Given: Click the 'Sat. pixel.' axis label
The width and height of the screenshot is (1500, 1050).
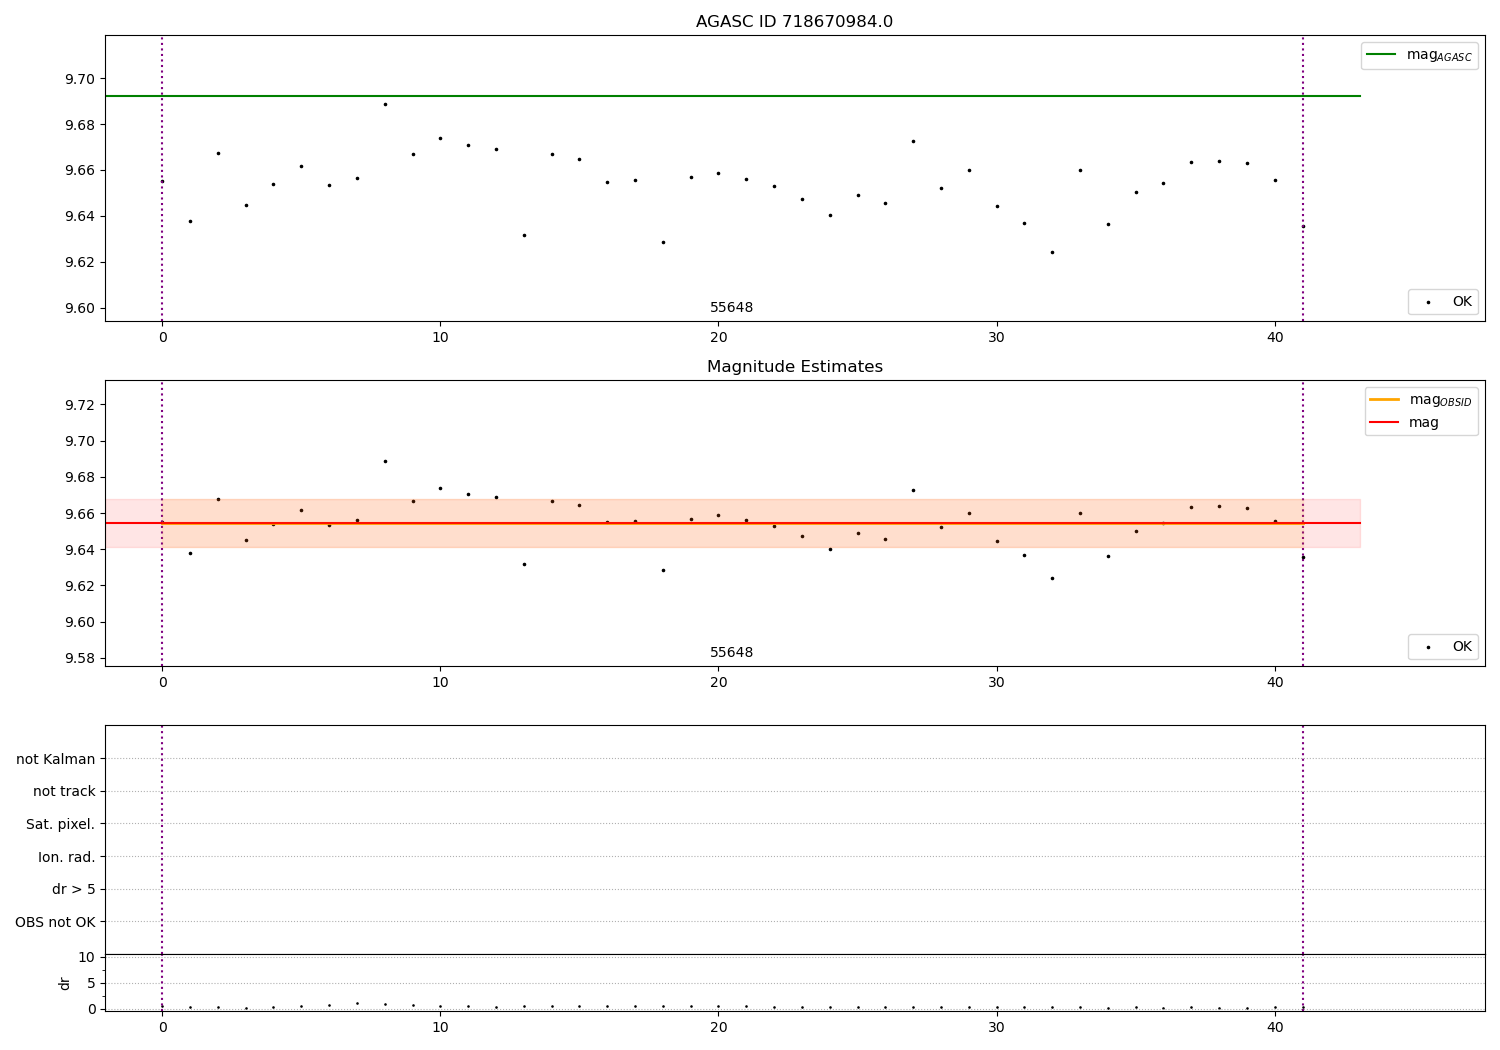Looking at the screenshot, I should point(61,824).
